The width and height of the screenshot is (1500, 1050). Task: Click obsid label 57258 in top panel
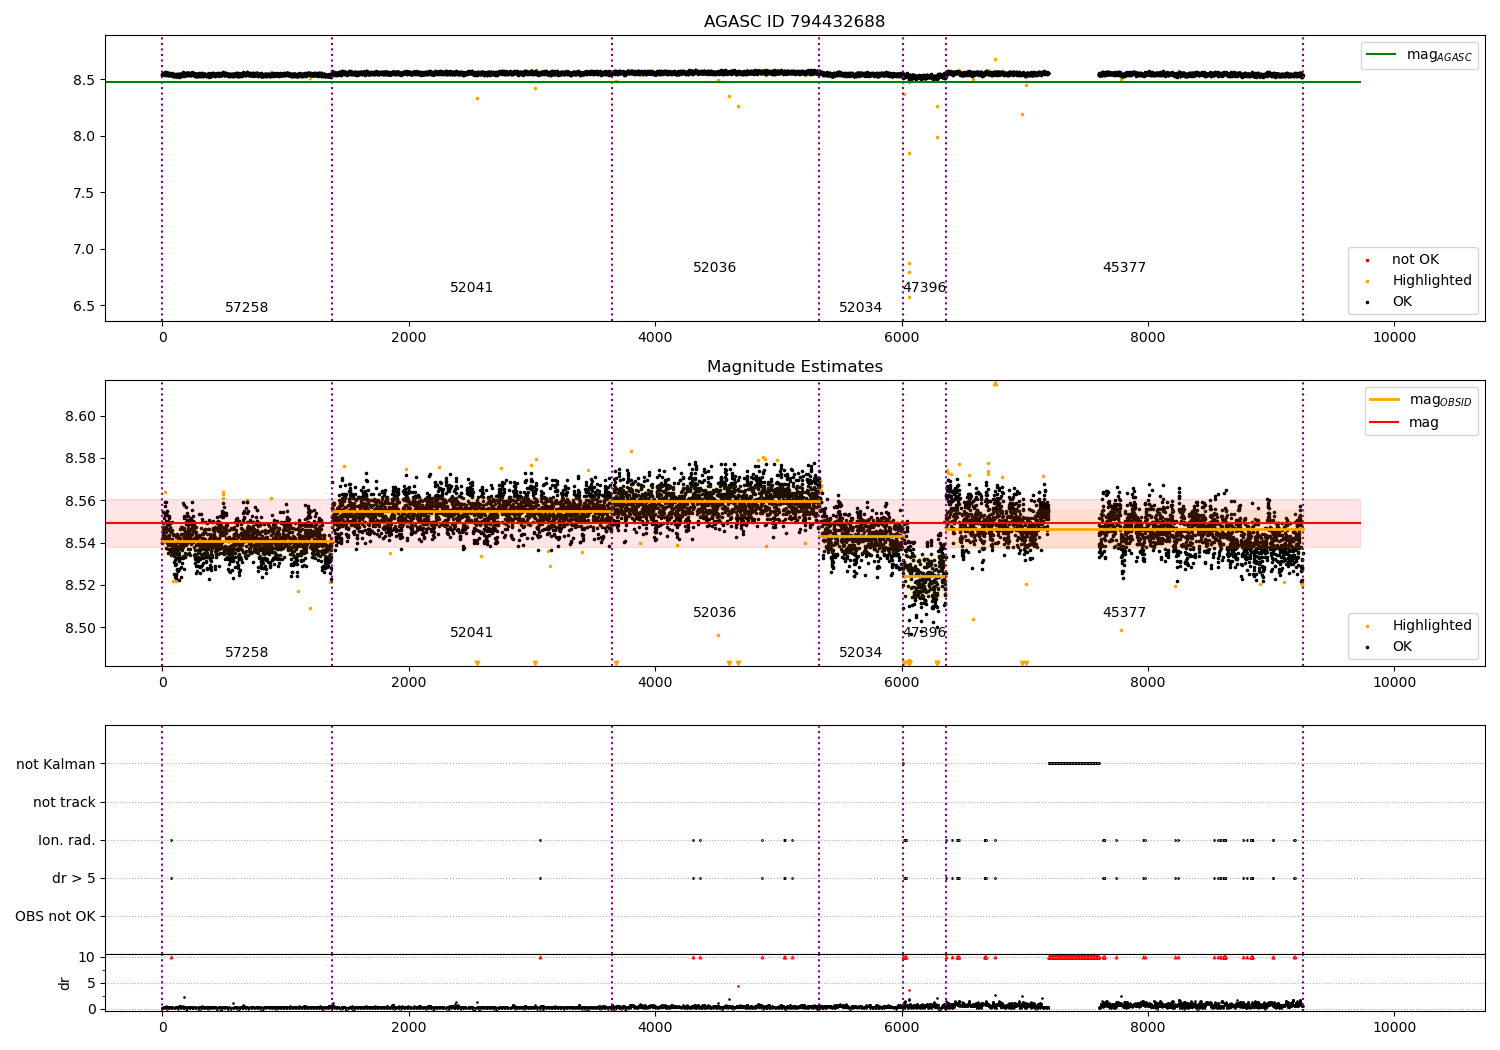coord(246,308)
